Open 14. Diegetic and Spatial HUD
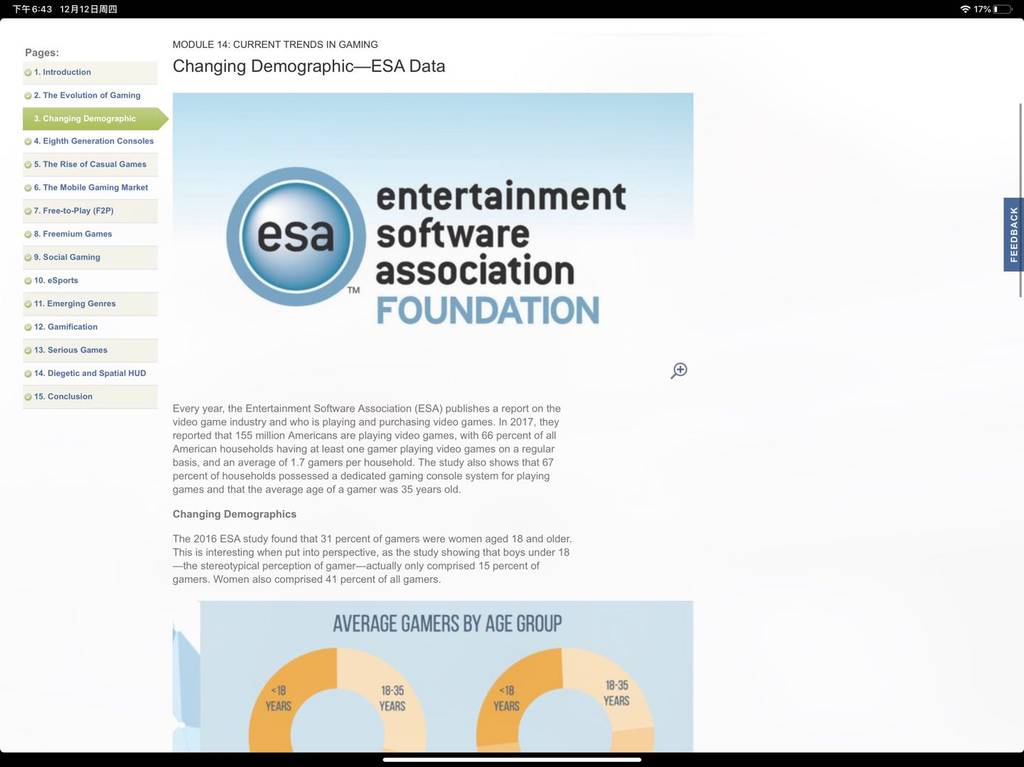Screen dimensions: 1024x767 coord(90,373)
